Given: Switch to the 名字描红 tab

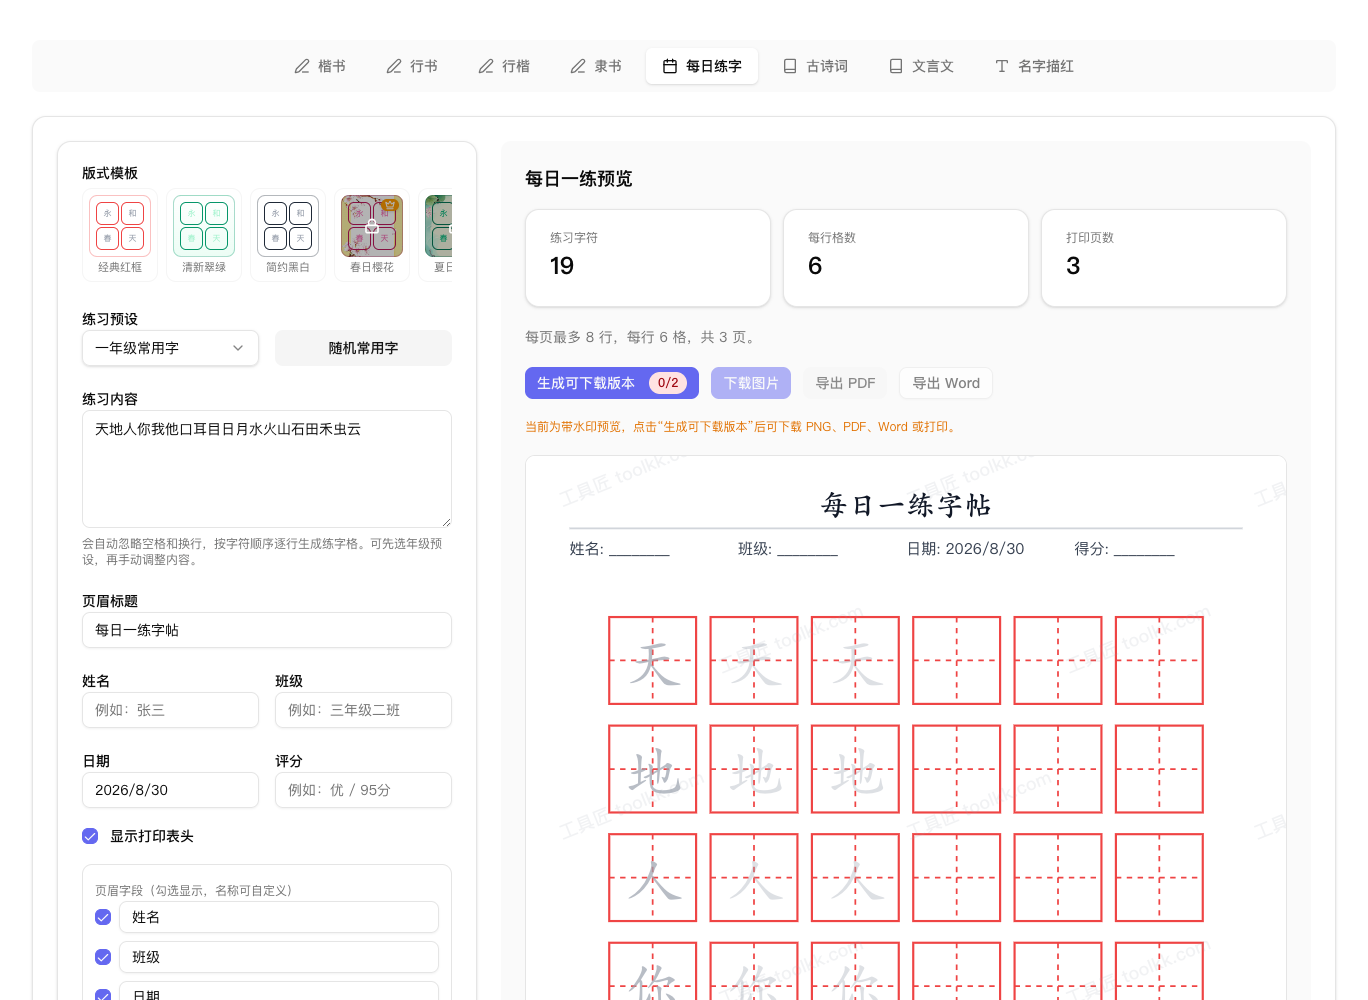Looking at the screenshot, I should [1034, 66].
